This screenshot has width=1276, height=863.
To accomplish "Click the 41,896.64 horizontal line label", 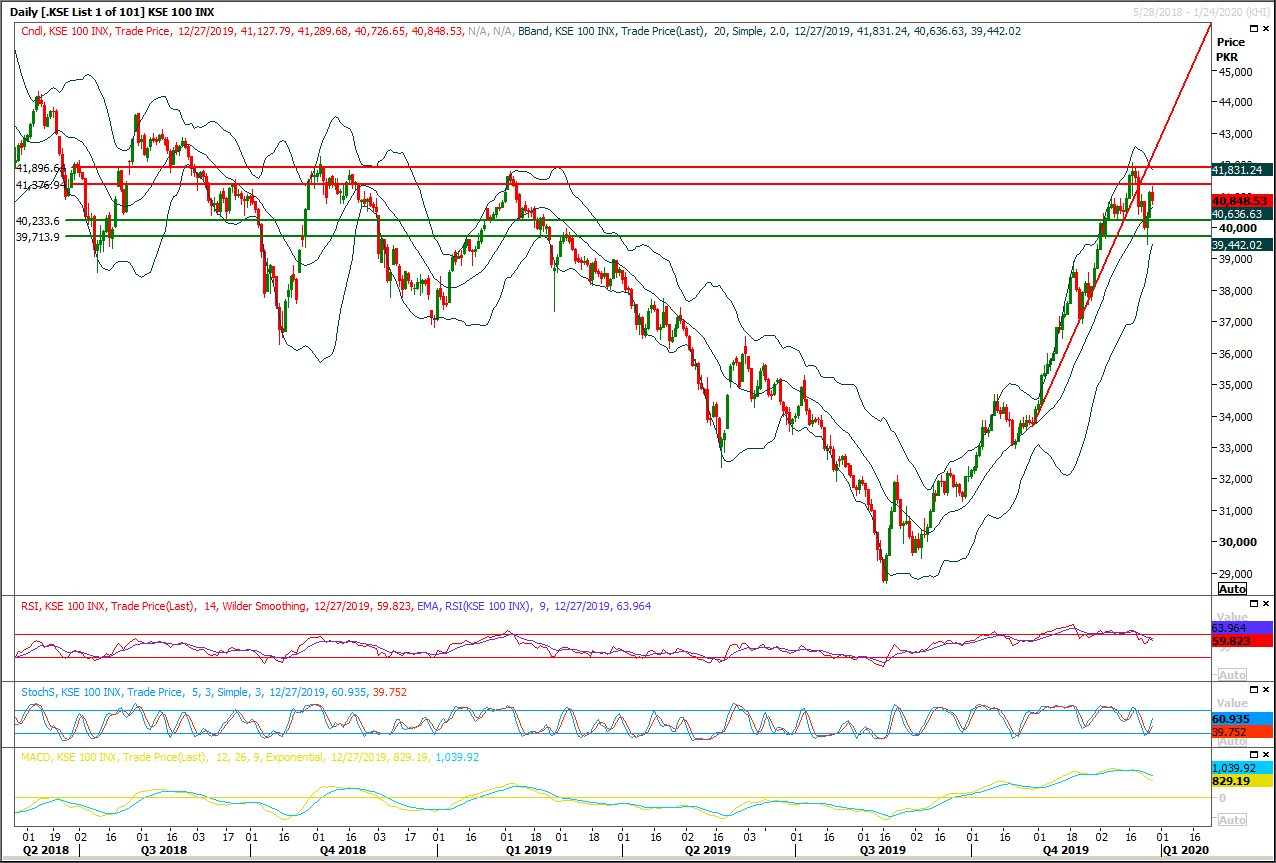I will [40, 168].
